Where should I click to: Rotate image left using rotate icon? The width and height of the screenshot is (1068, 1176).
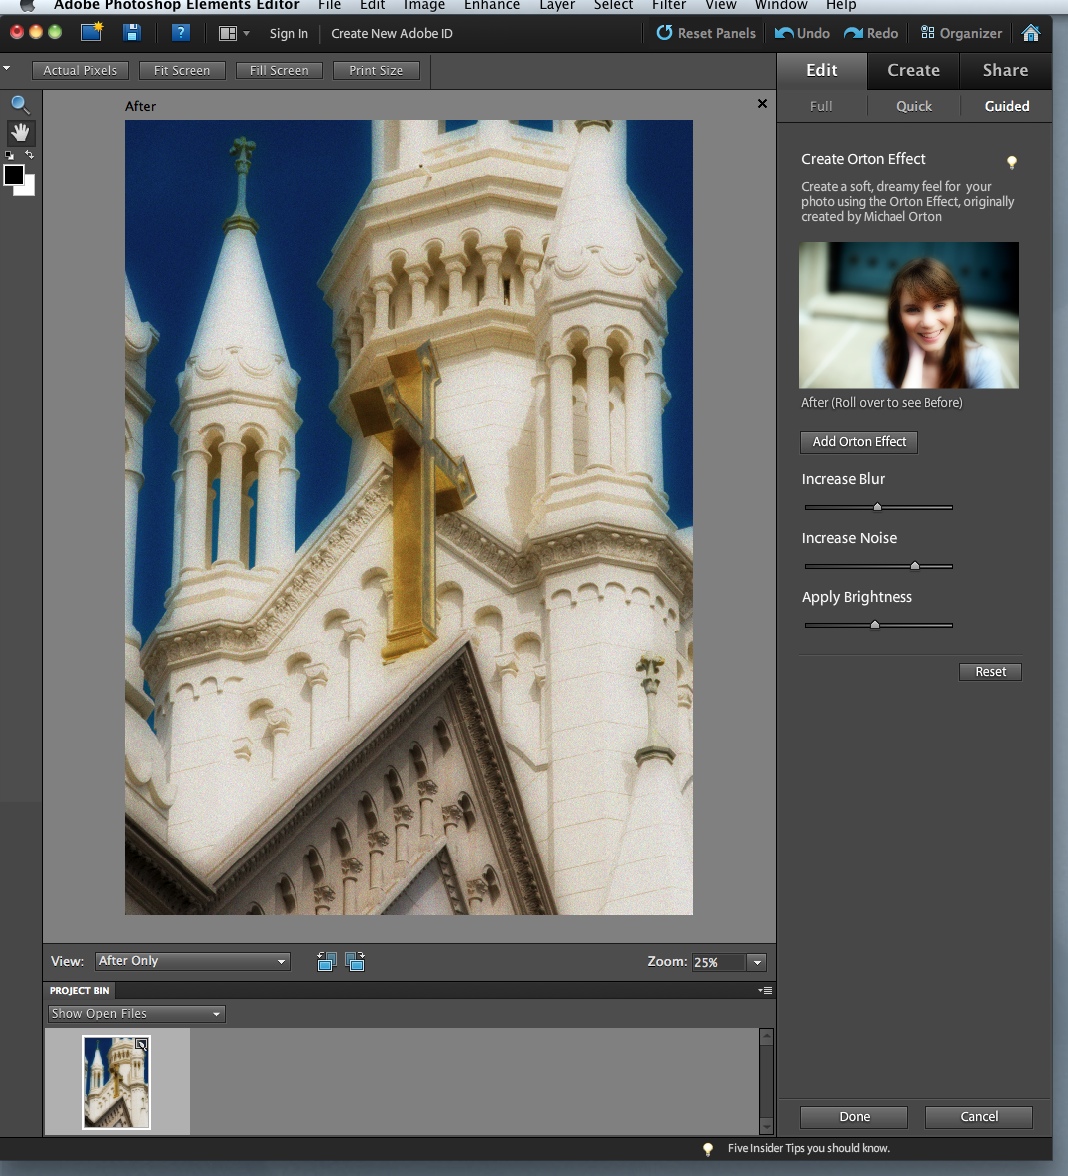pos(326,962)
